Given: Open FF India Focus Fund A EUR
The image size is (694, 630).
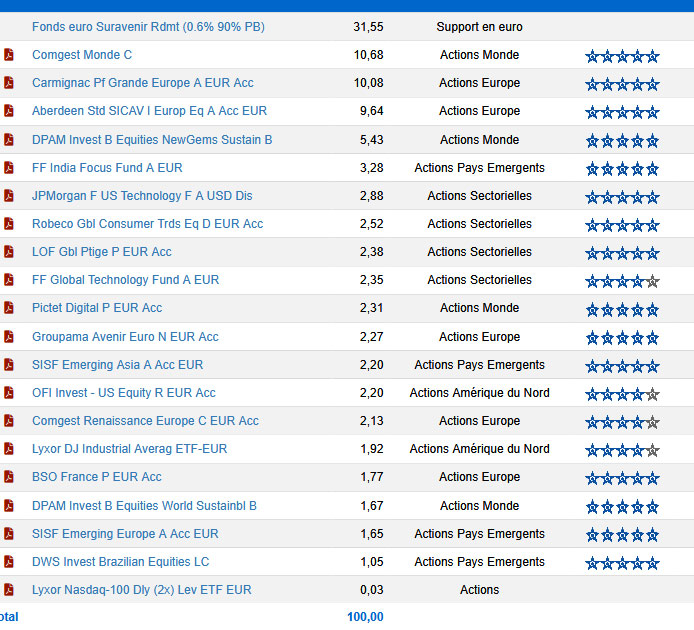Looking at the screenshot, I should point(107,168).
